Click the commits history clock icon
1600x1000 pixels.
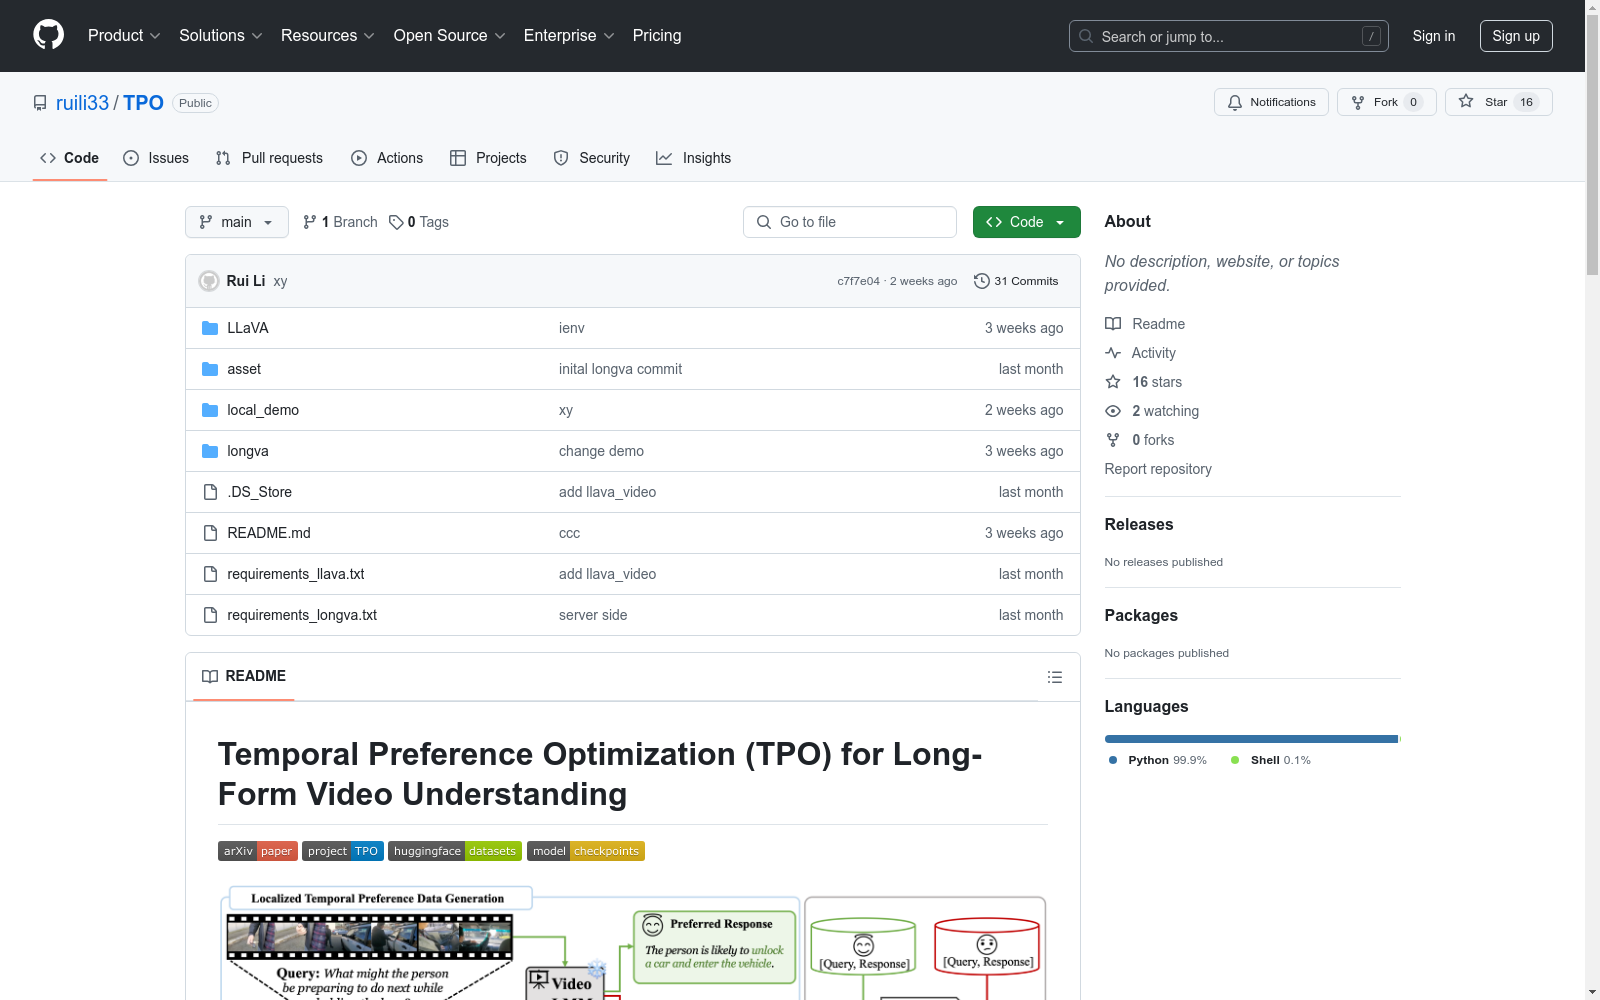pyautogui.click(x=982, y=281)
